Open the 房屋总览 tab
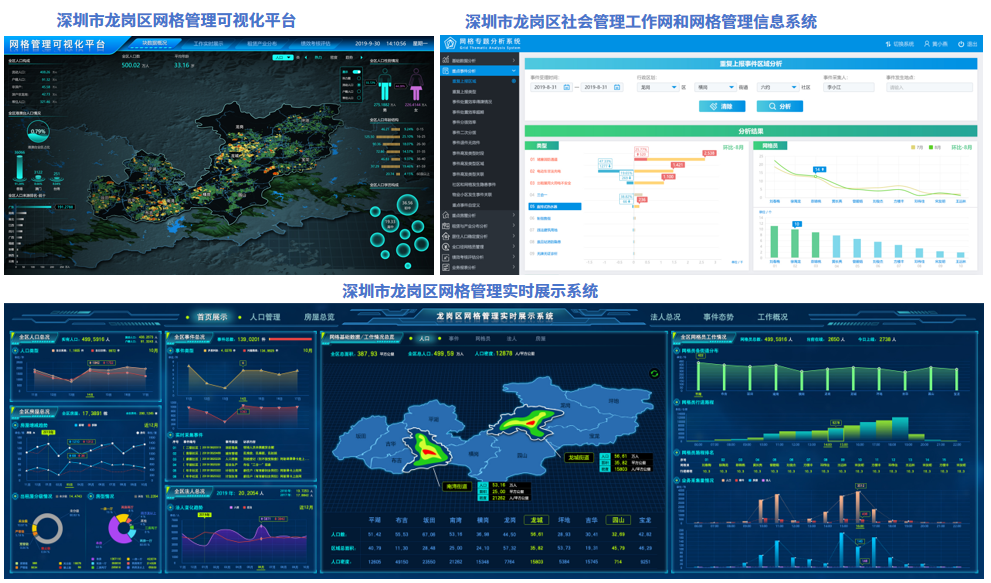The image size is (991, 583). 319,317
